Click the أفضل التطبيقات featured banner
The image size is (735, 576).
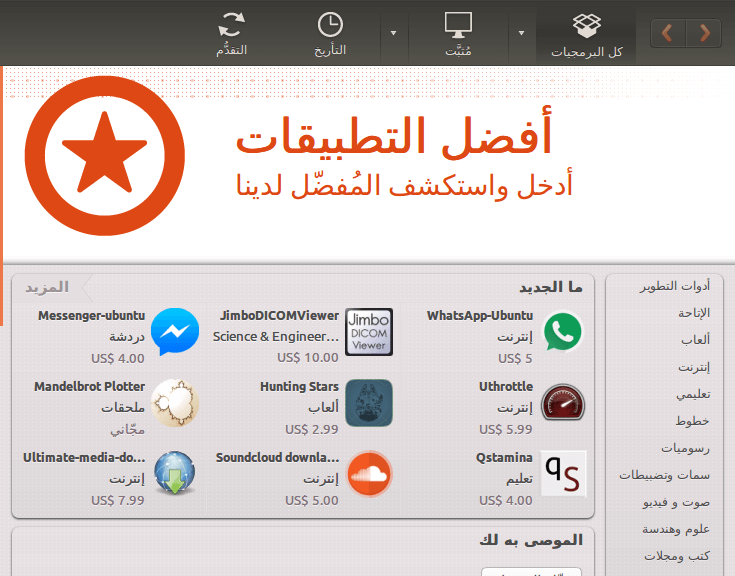369,164
